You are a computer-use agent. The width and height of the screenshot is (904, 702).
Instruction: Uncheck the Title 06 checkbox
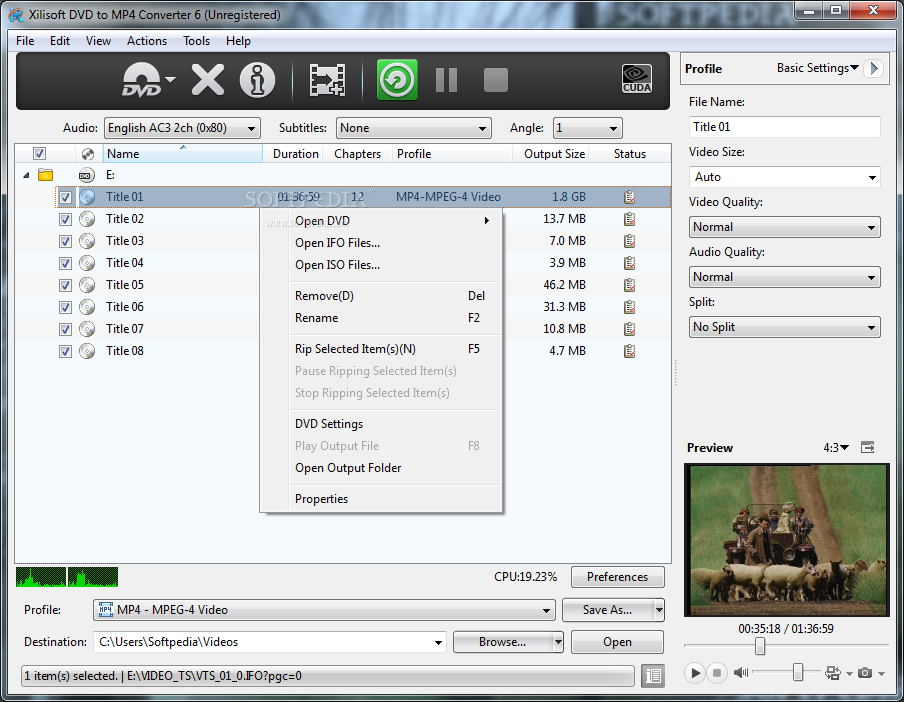tap(65, 307)
